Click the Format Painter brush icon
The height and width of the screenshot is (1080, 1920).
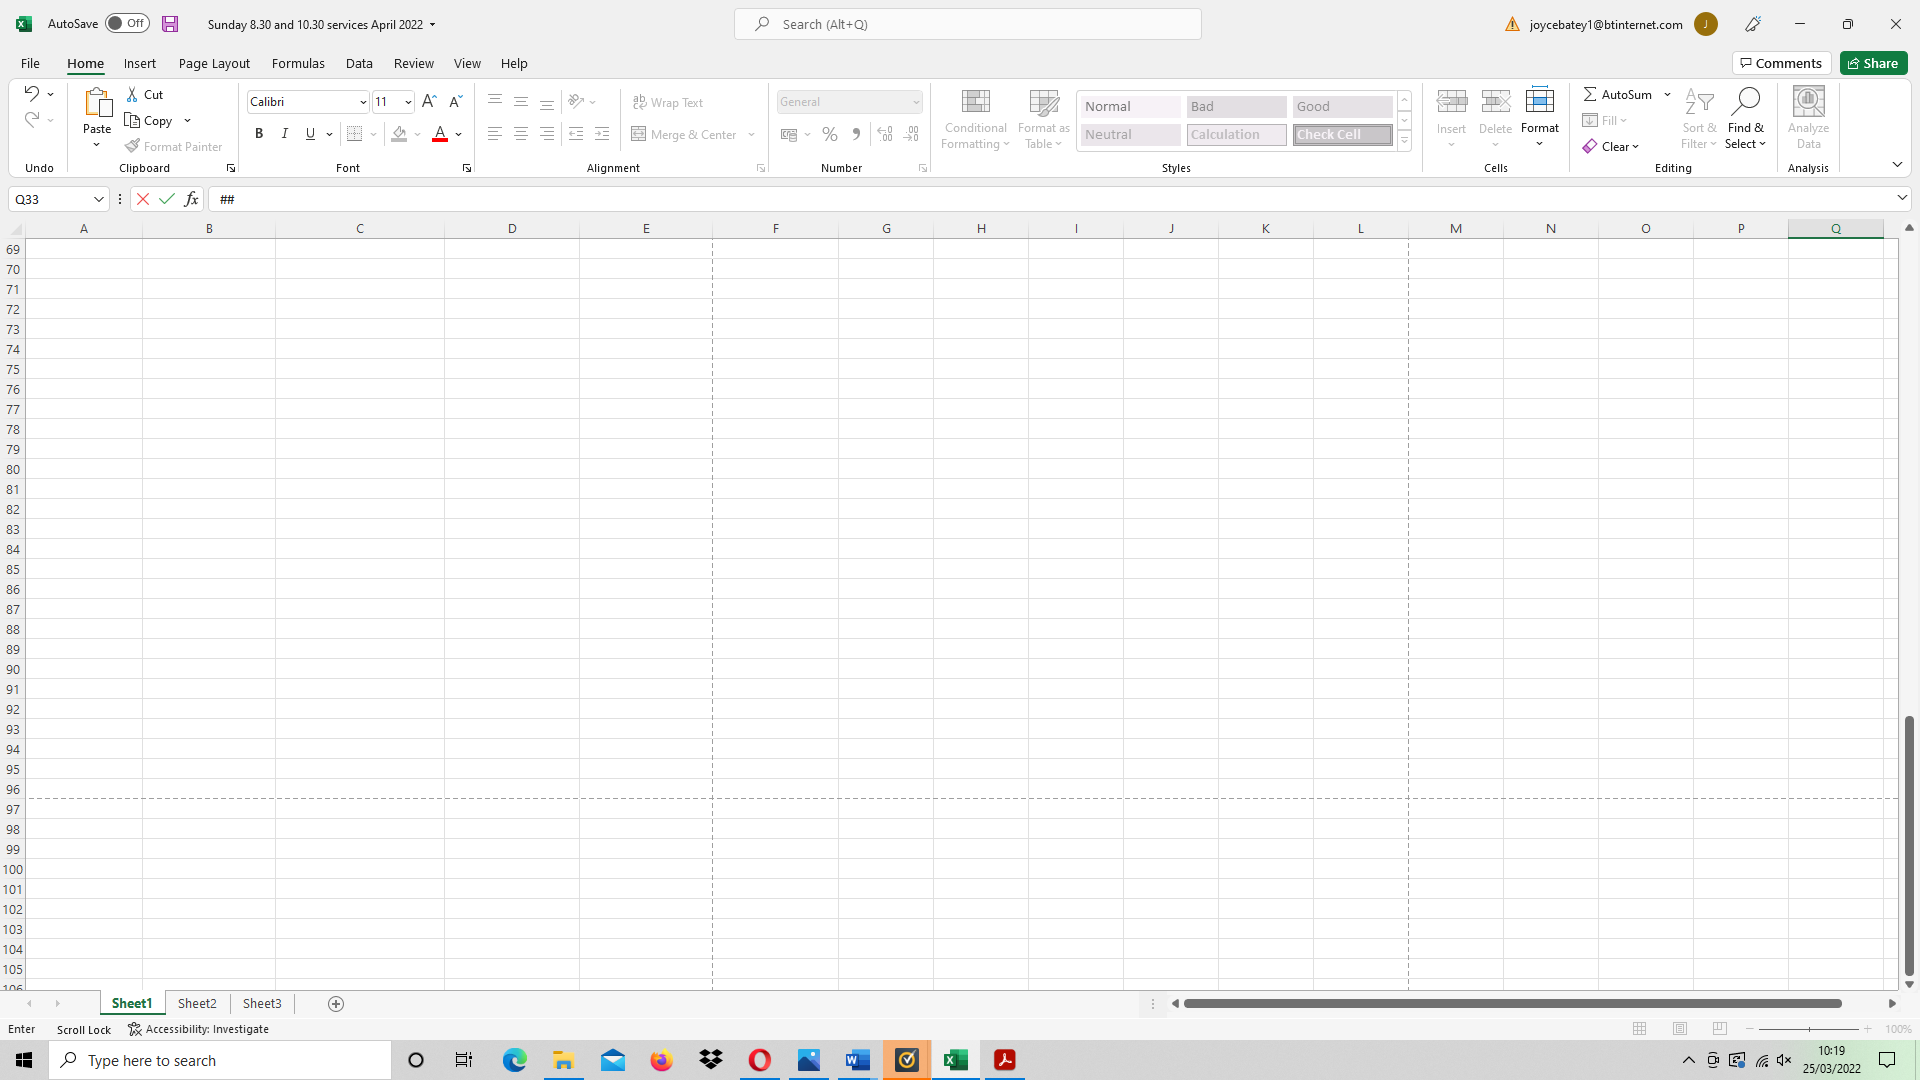(133, 146)
